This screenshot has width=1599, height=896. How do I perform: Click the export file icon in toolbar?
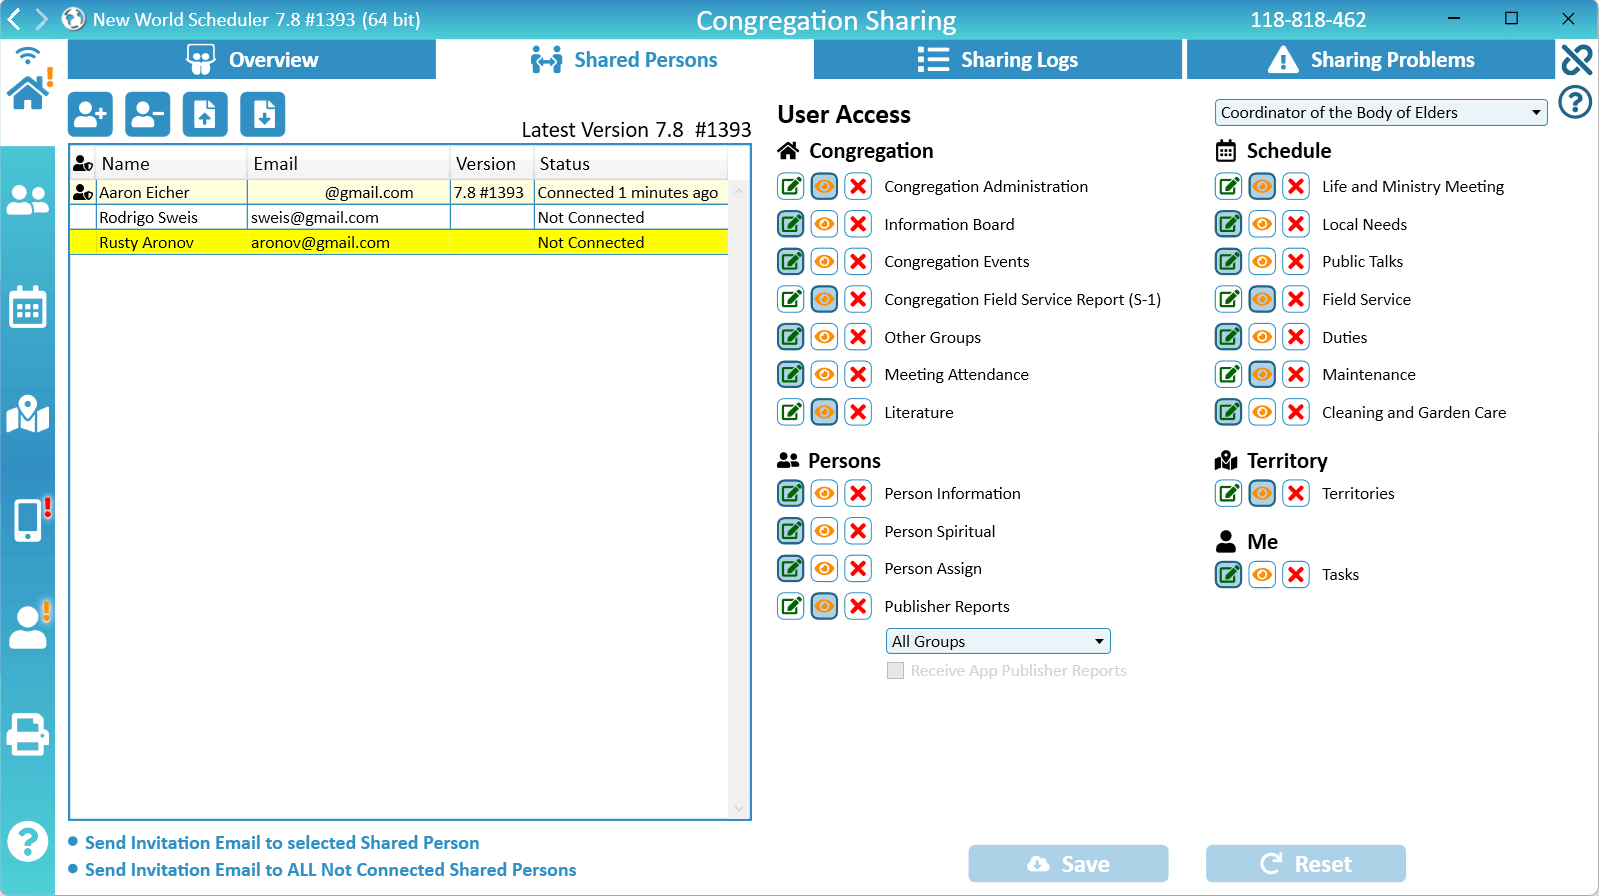[x=205, y=115]
